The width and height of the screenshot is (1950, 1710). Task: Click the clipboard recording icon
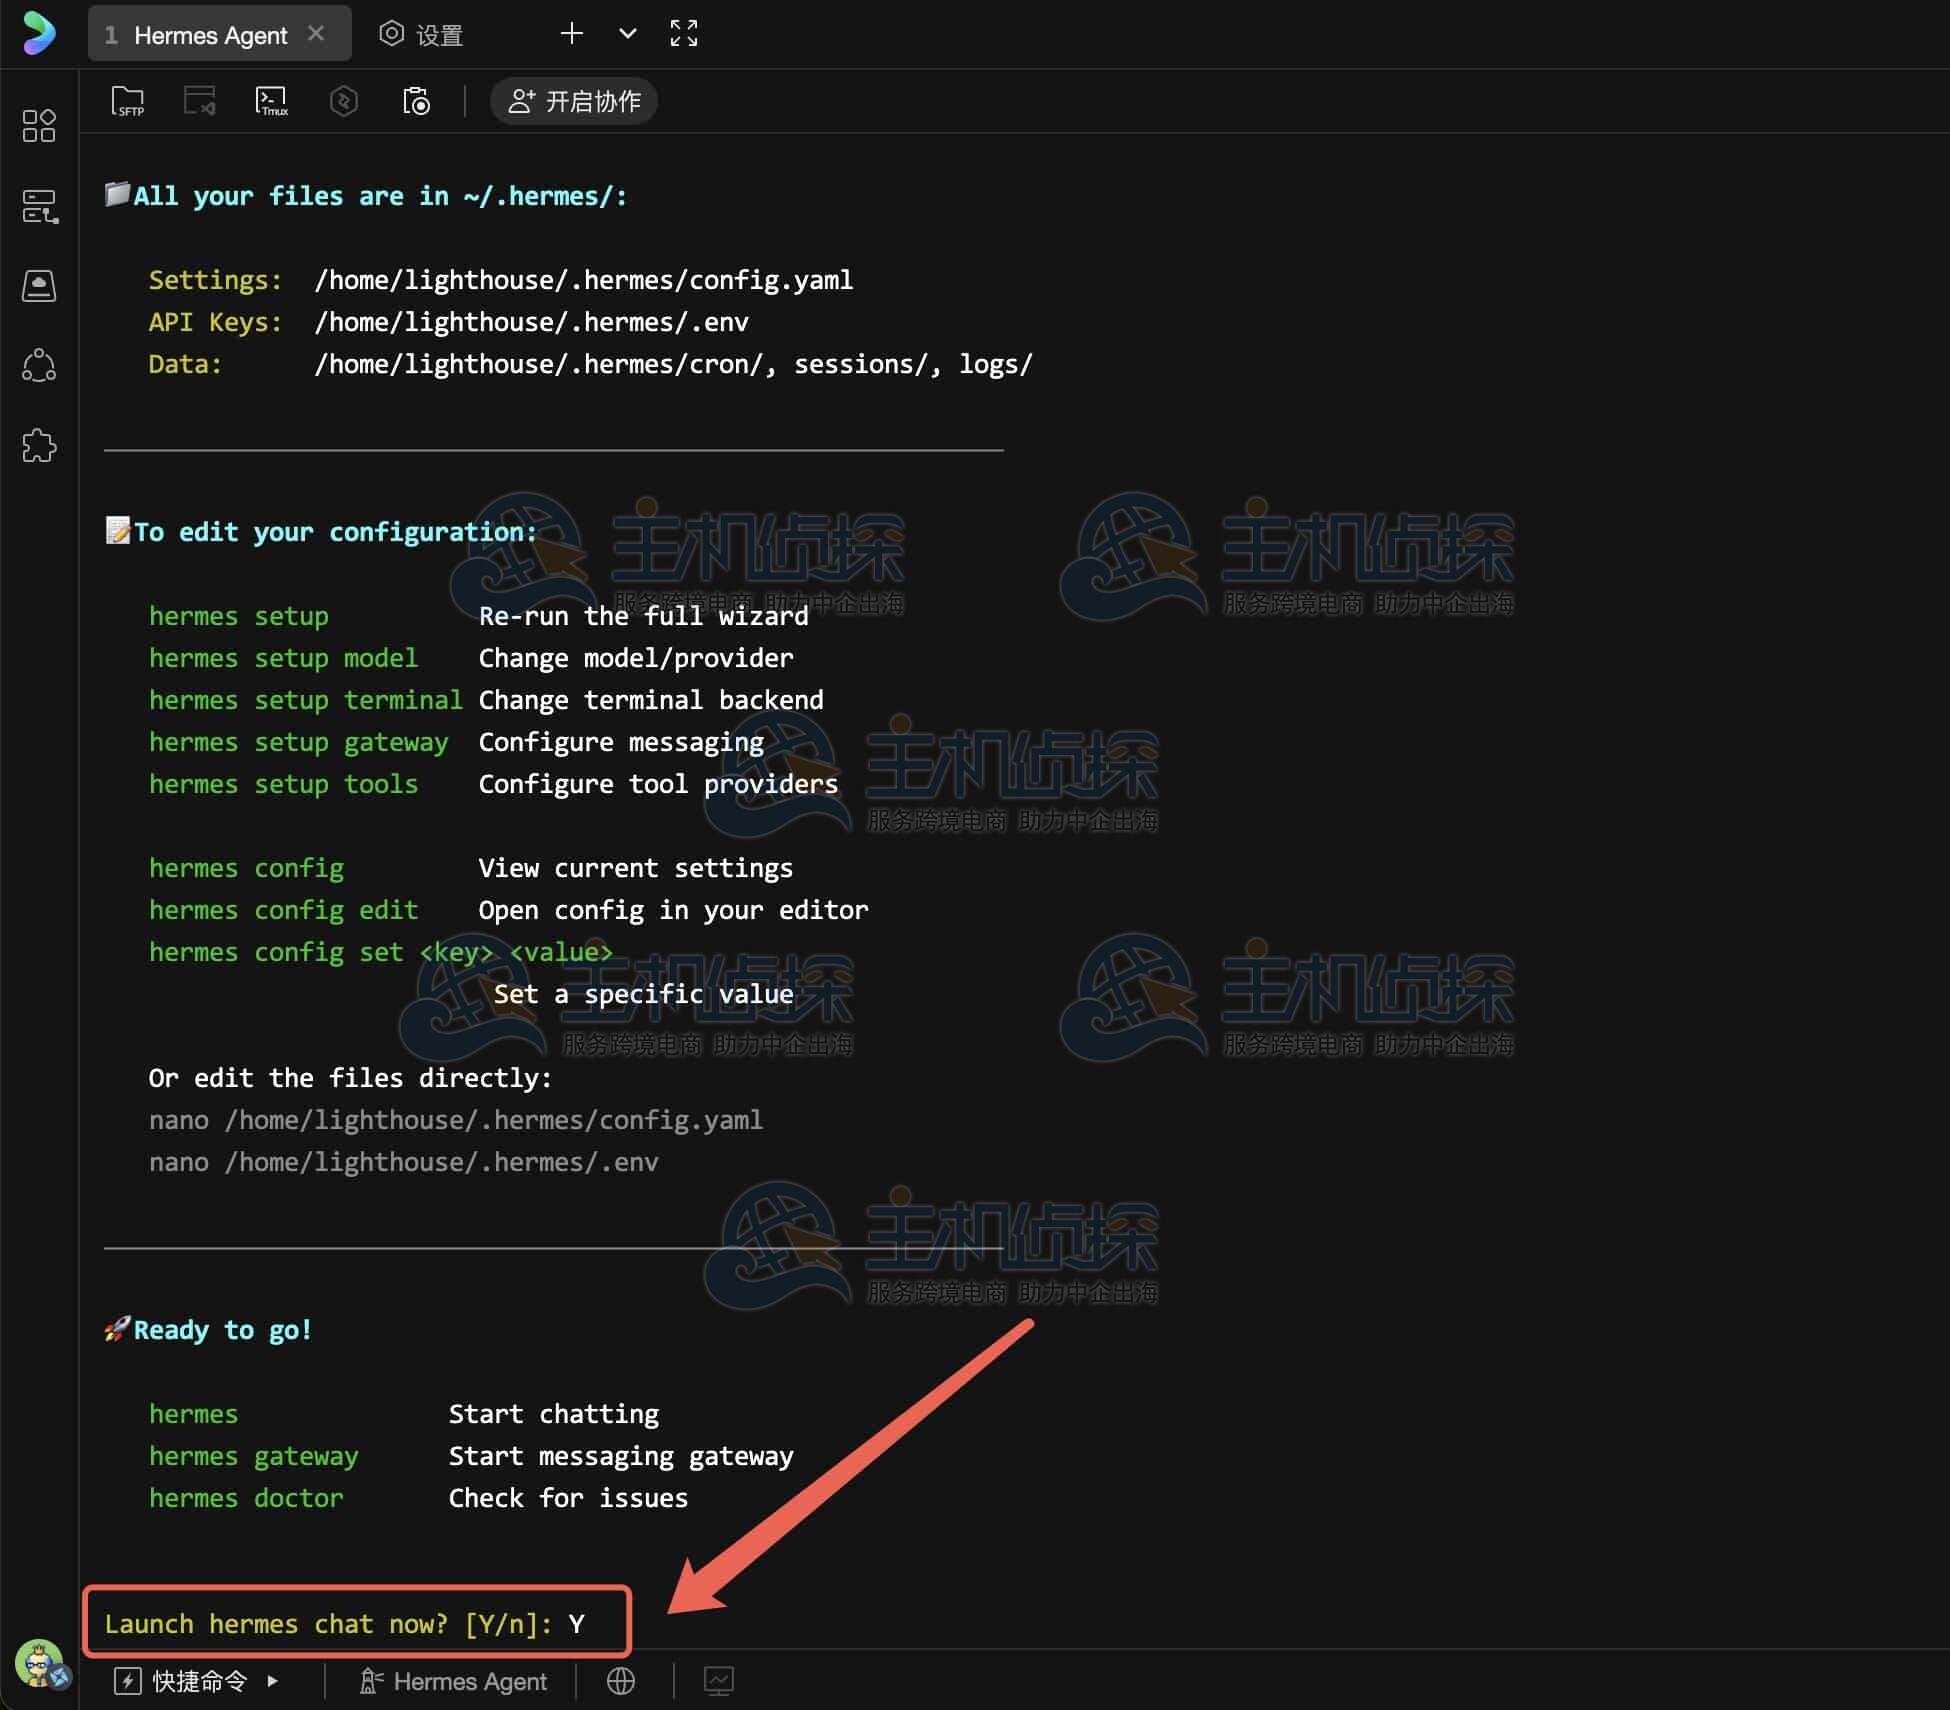[x=416, y=101]
